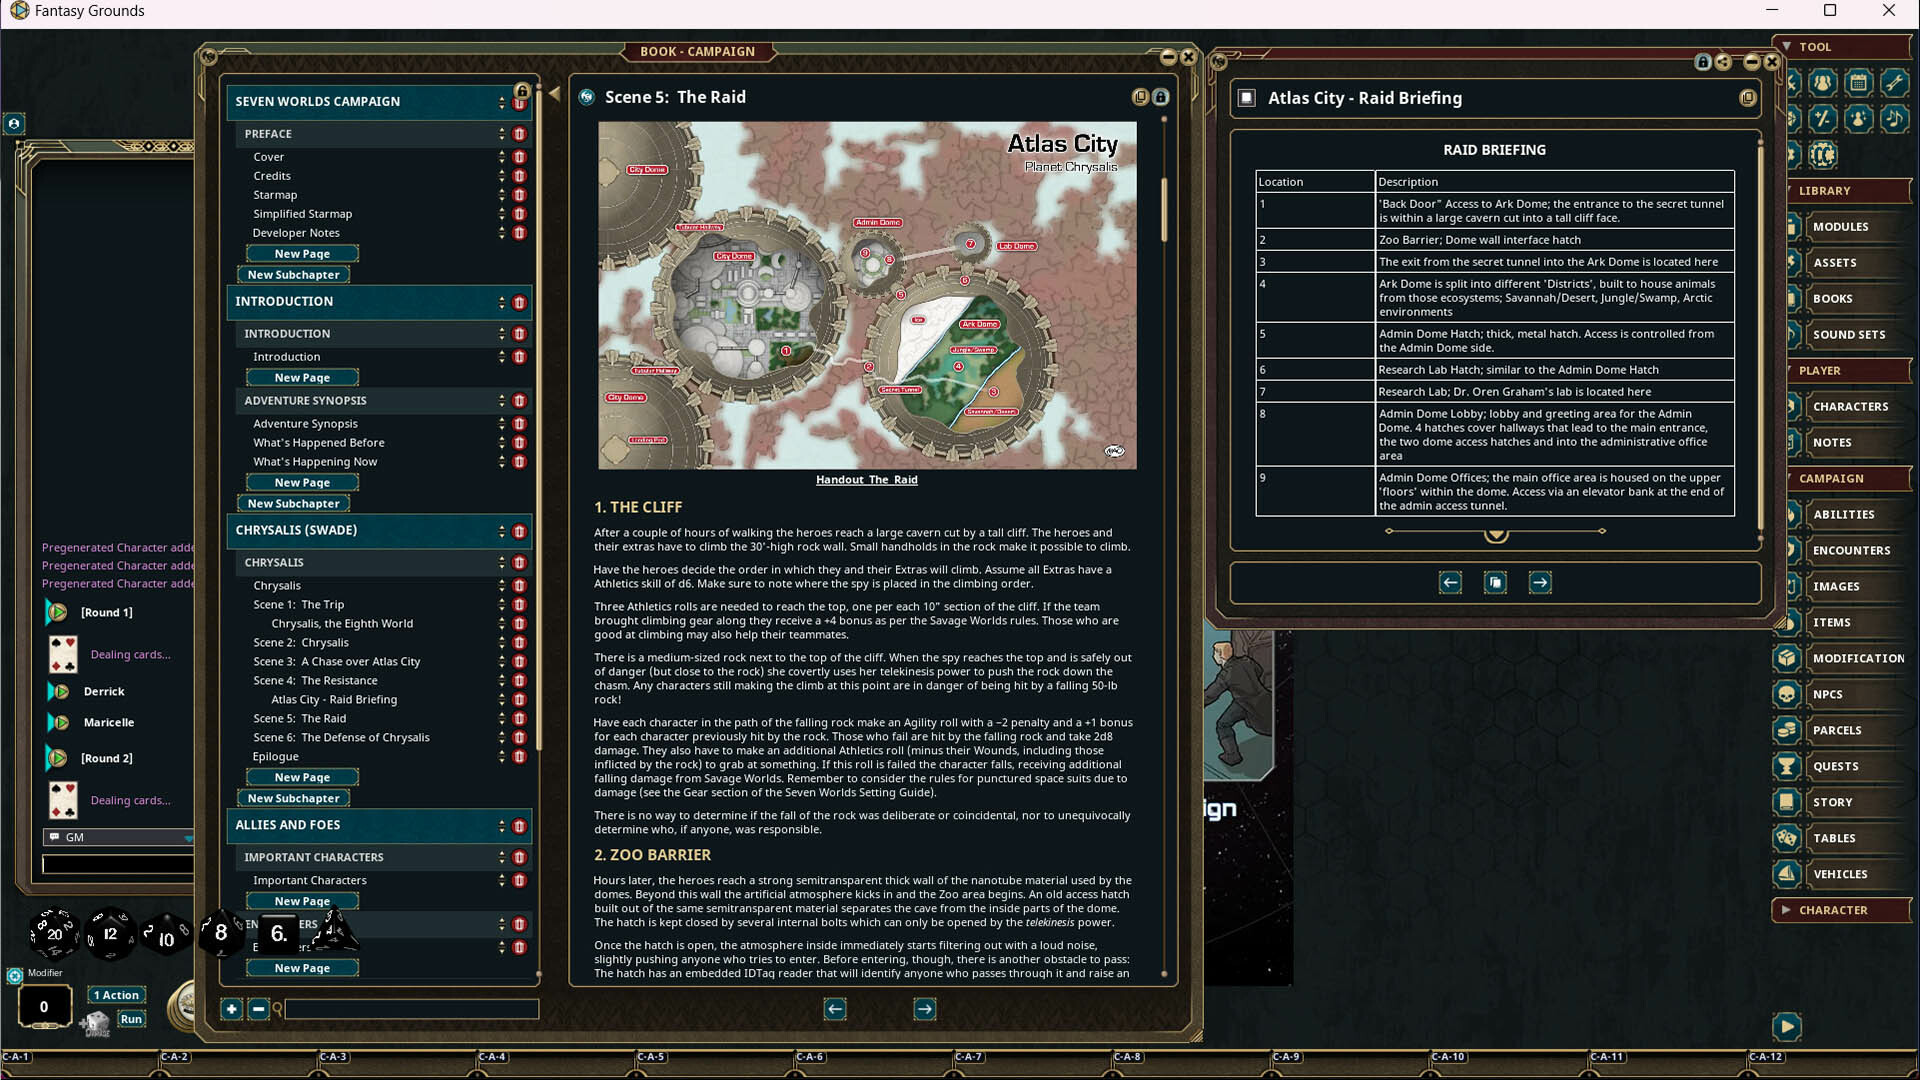Screen dimensions: 1920x1080
Task: Click the Run button near the dice
Action: (132, 1018)
